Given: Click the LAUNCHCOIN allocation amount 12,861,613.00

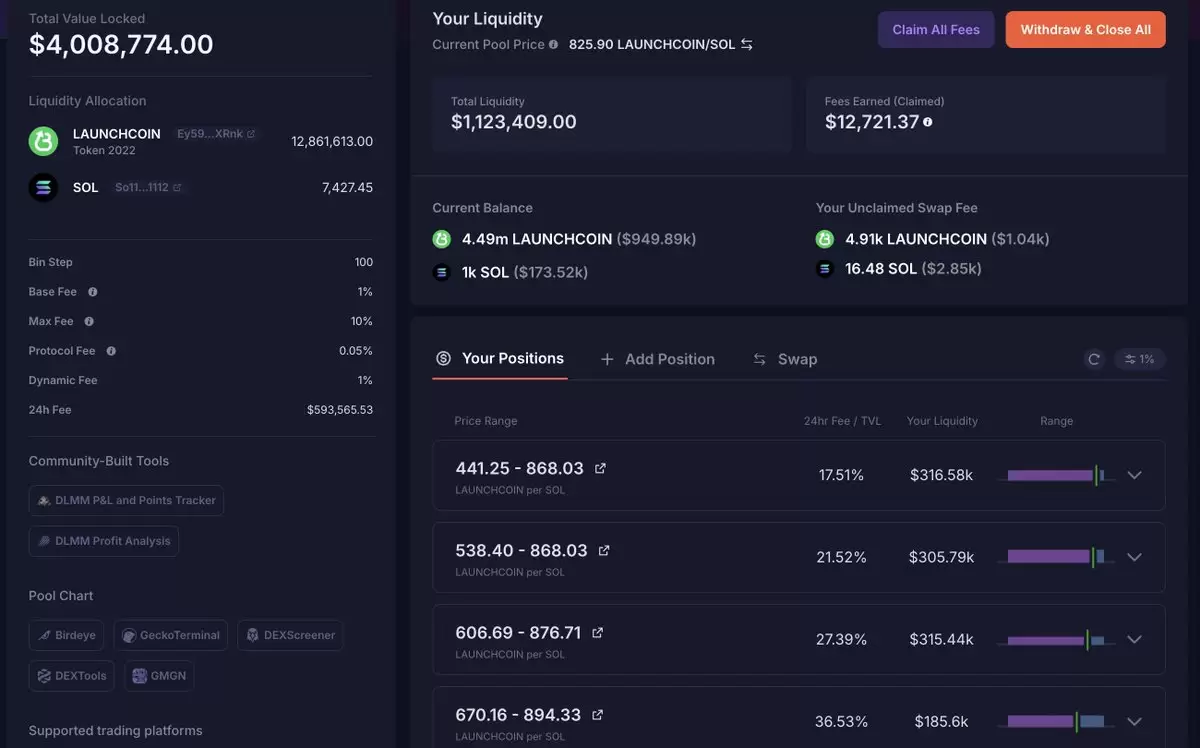Looking at the screenshot, I should coord(332,142).
